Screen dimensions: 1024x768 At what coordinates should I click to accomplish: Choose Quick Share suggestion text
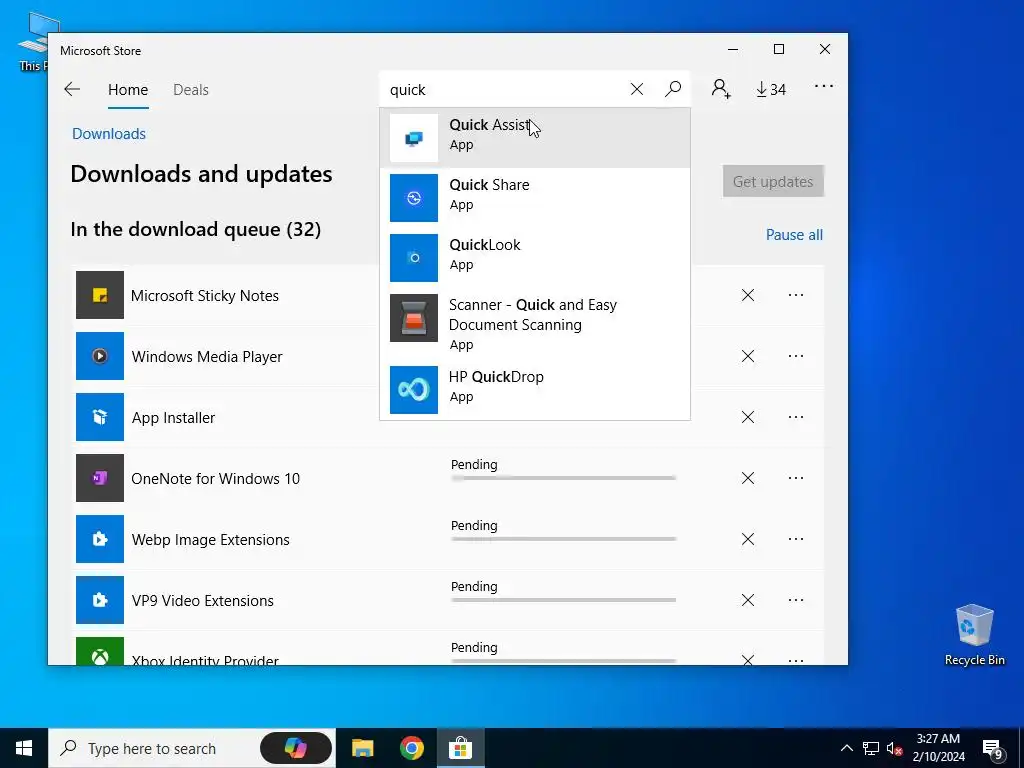pos(489,185)
